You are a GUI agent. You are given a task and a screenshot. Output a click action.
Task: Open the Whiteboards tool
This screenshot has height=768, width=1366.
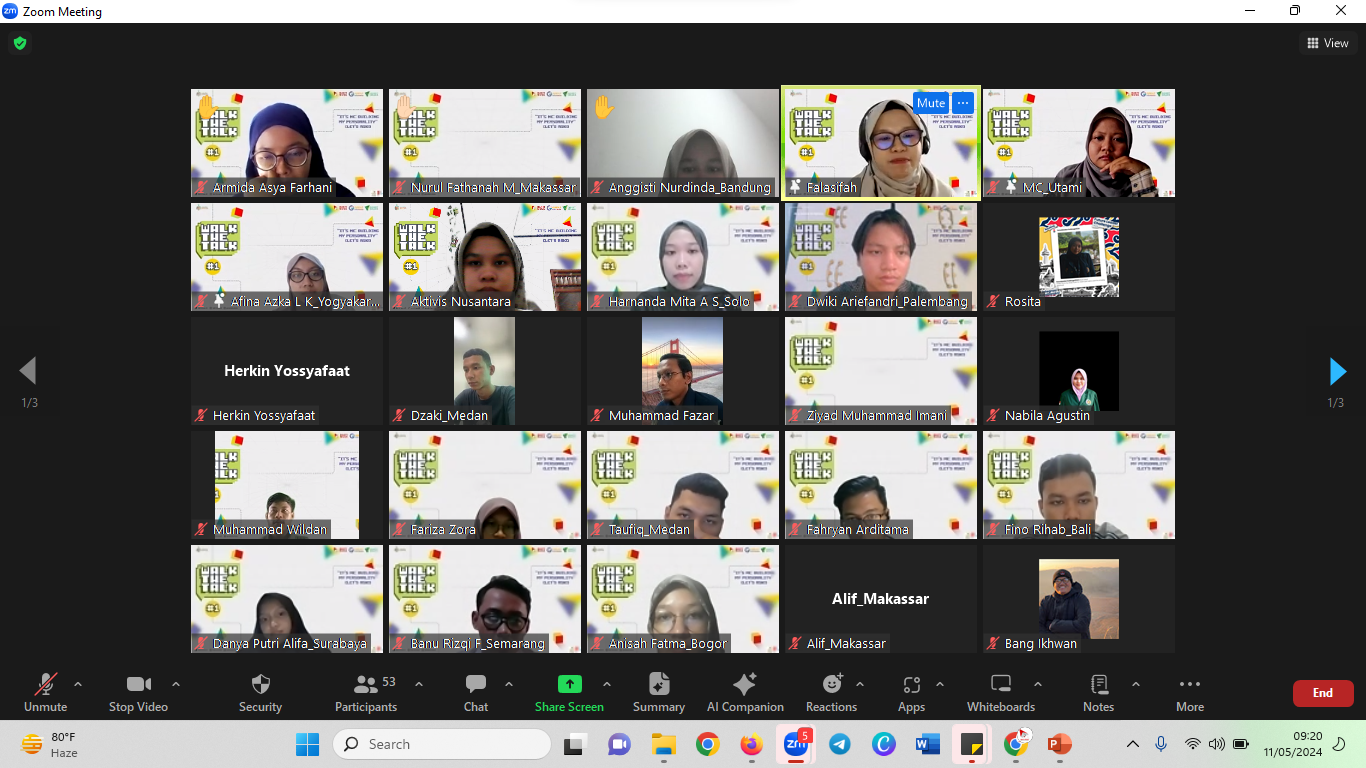click(x=1001, y=685)
